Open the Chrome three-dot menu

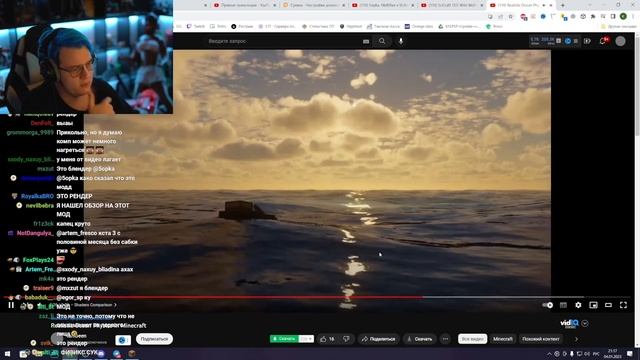click(633, 16)
